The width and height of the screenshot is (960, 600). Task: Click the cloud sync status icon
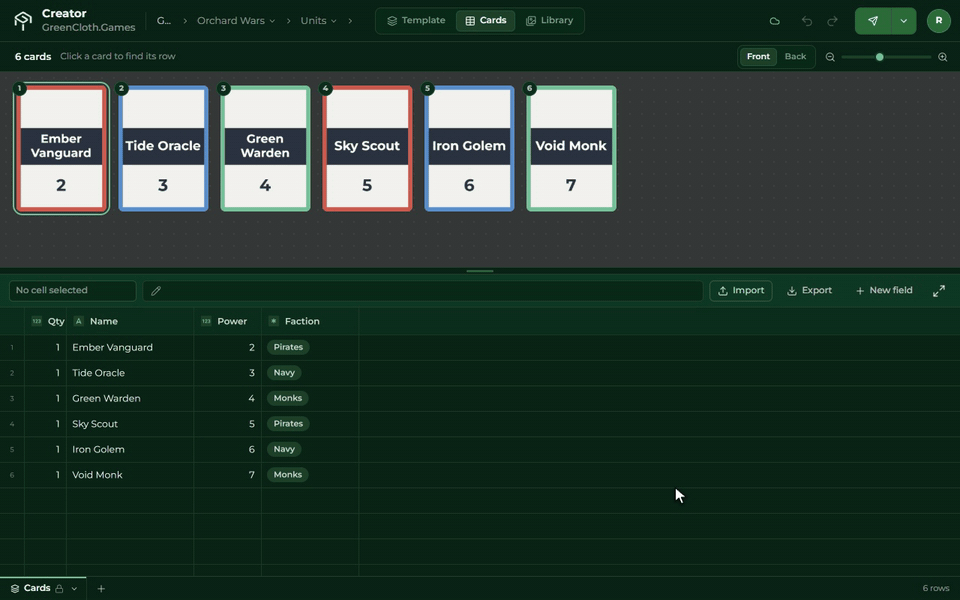[774, 21]
